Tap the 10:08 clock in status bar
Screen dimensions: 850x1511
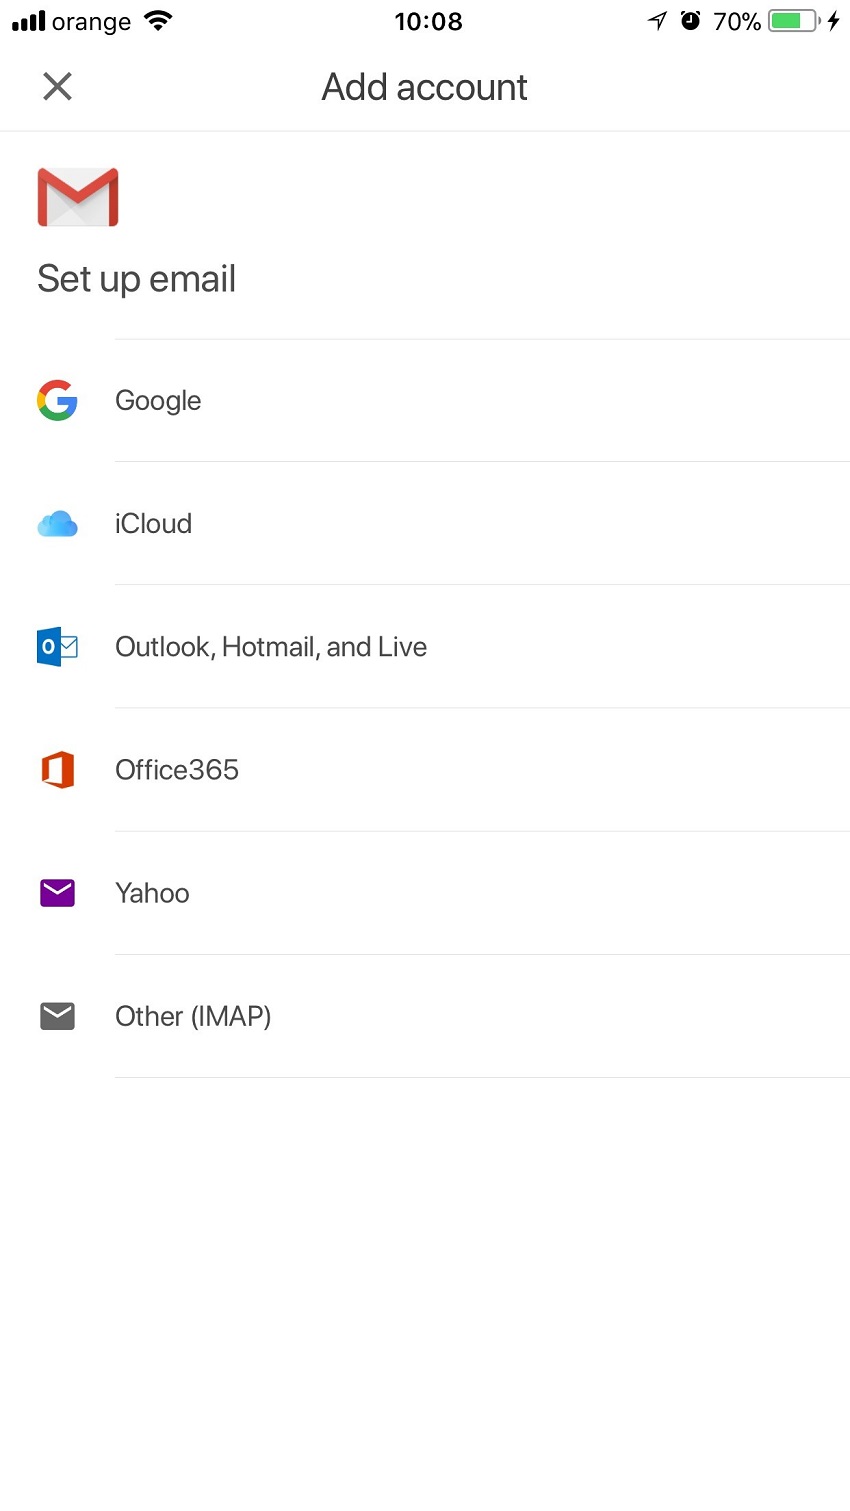click(428, 21)
